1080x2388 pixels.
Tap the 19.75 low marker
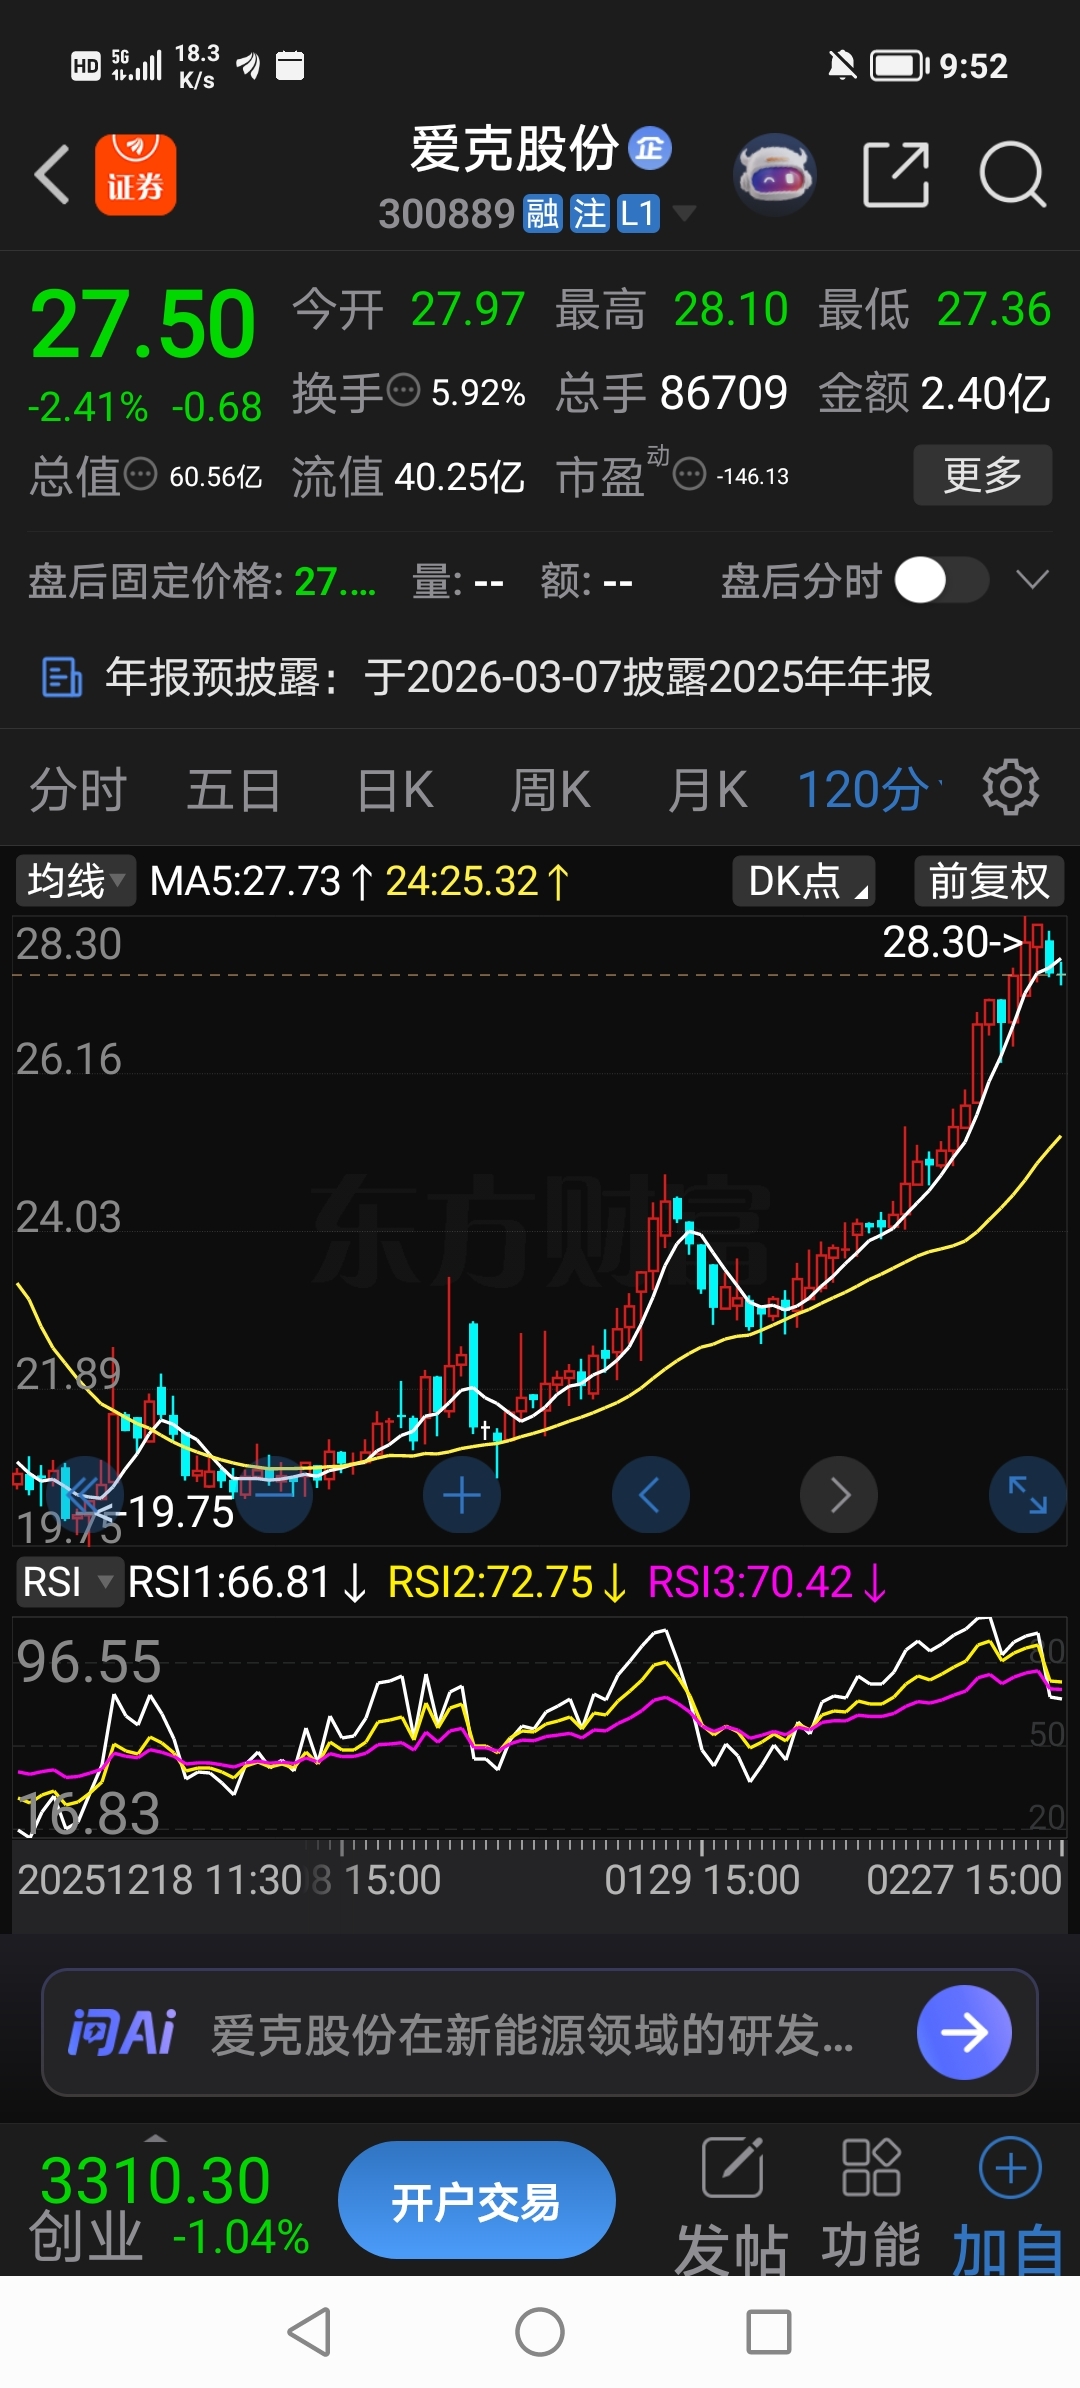pos(166,1511)
